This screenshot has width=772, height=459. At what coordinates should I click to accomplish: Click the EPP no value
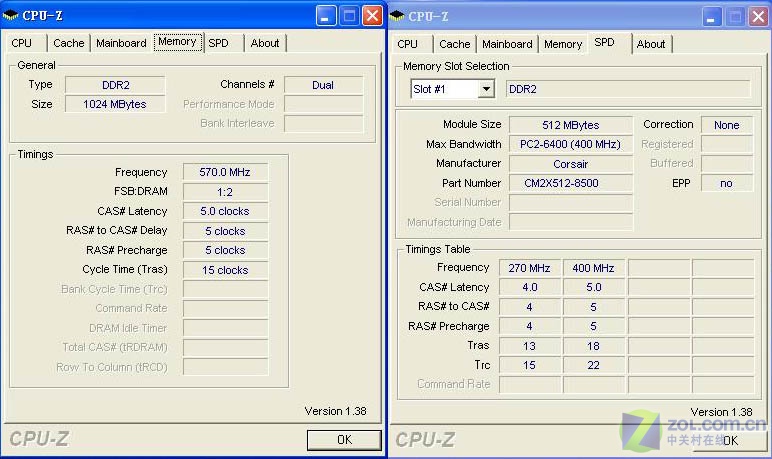727,183
